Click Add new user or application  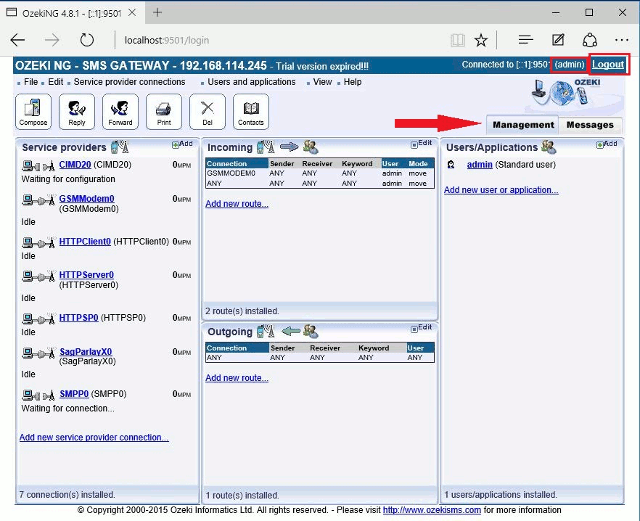click(x=501, y=190)
